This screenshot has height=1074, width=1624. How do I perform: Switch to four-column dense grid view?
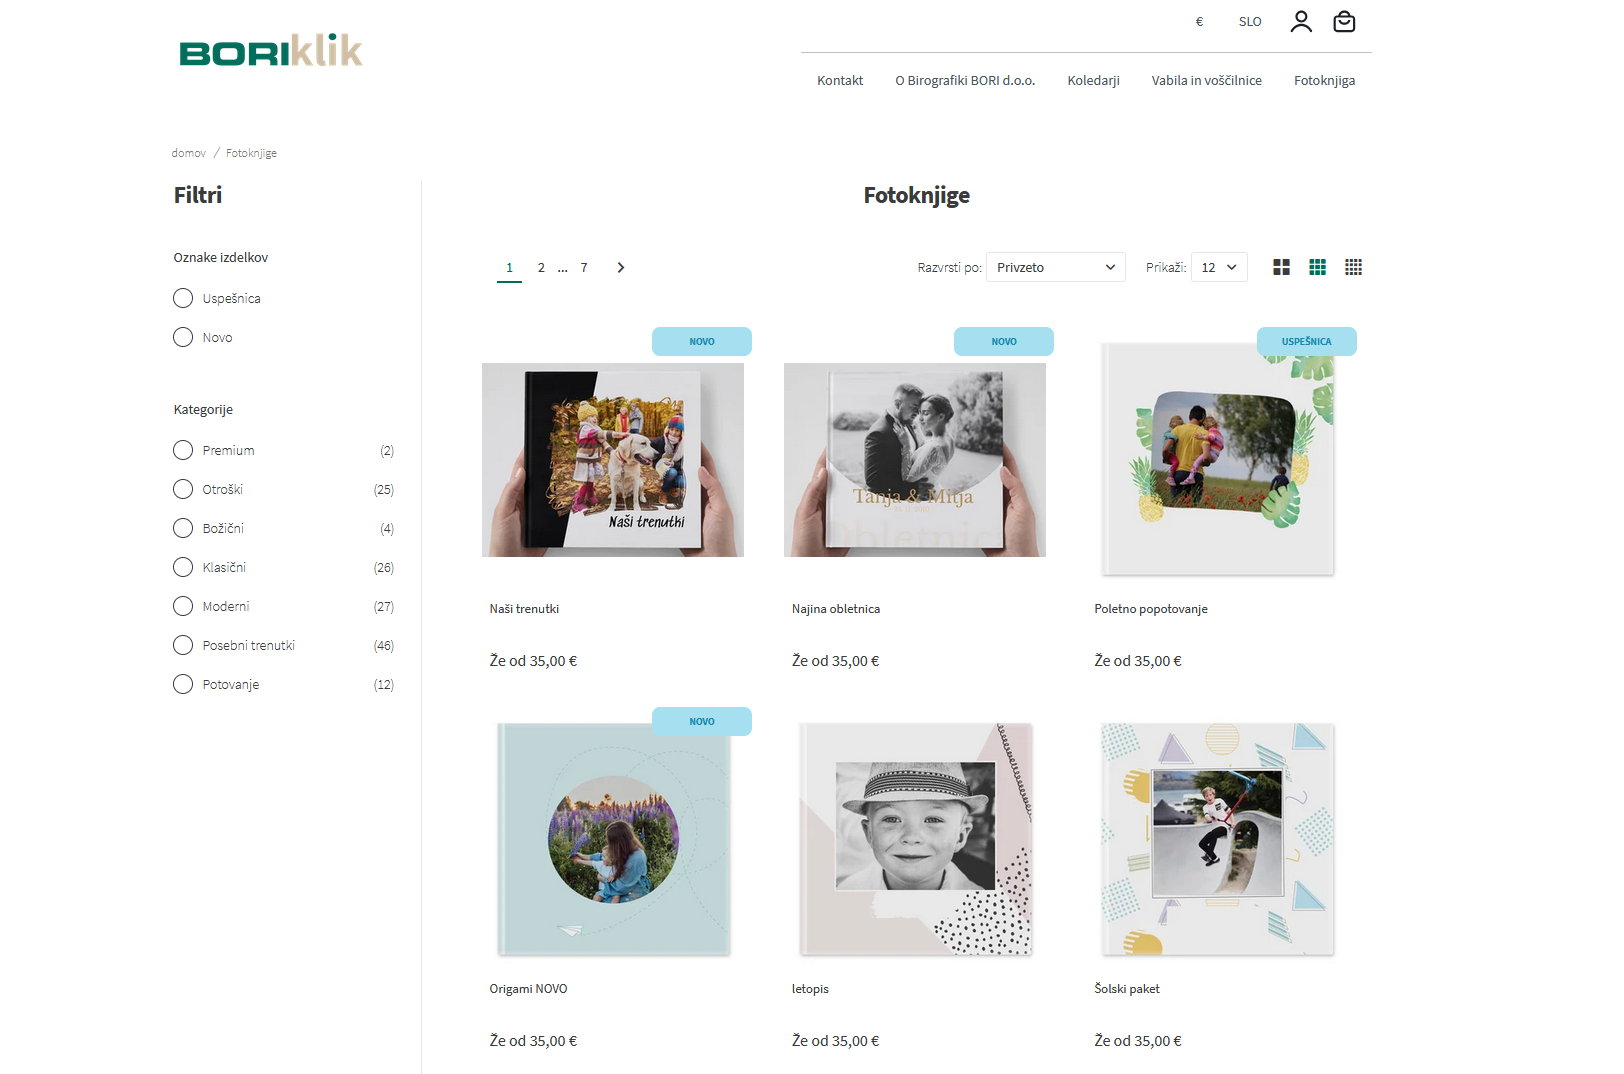point(1354,267)
